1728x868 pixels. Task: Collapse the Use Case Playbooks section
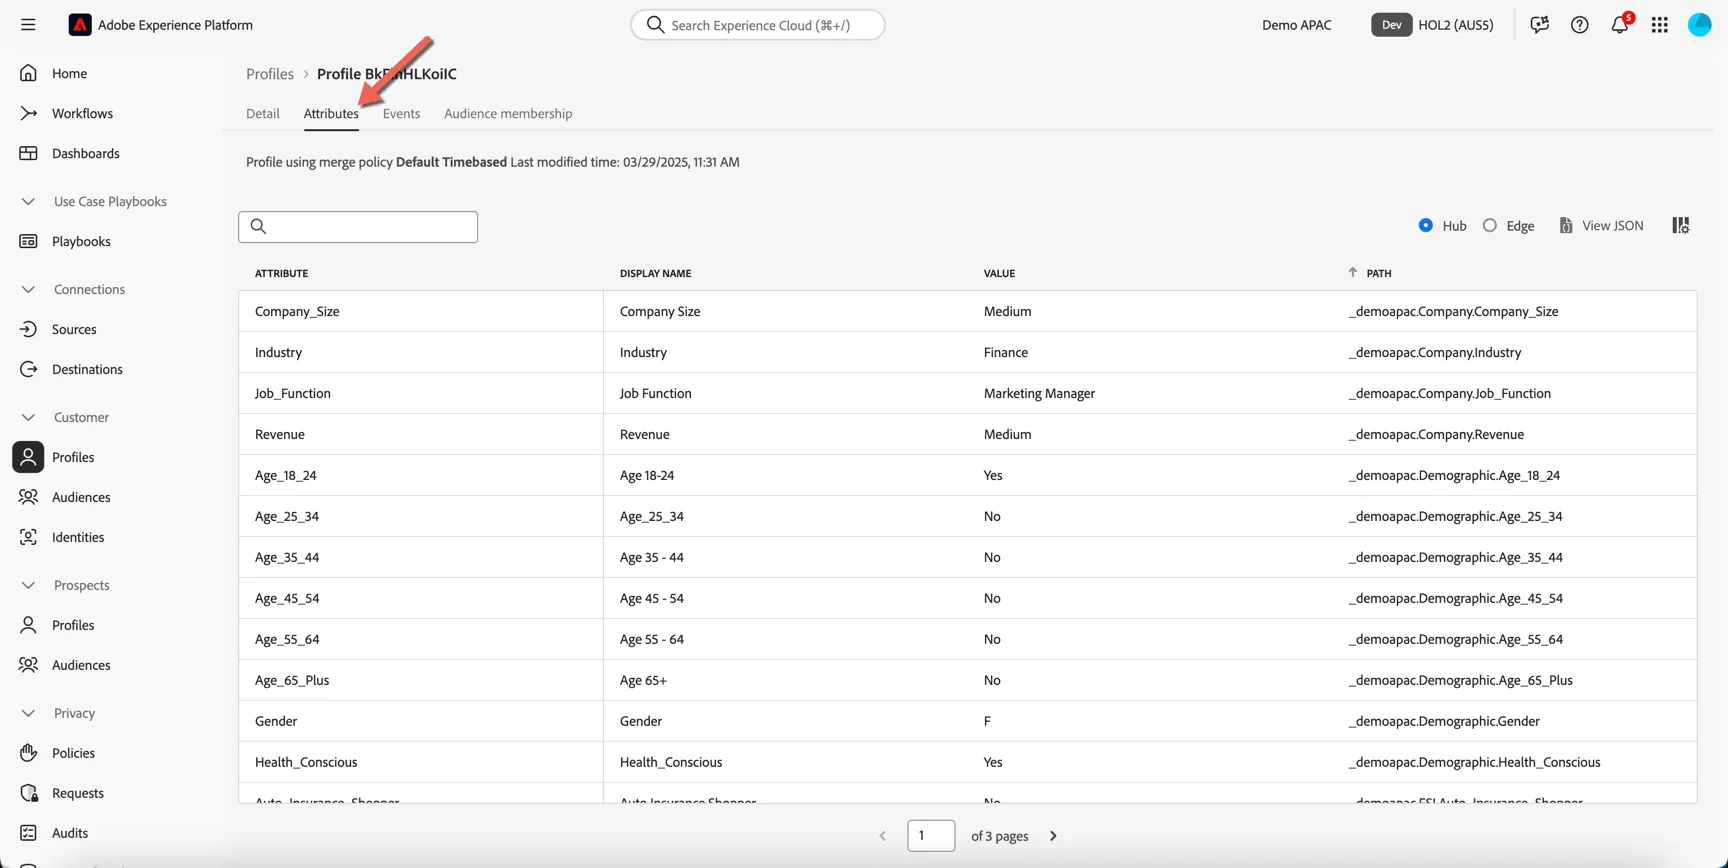coord(28,201)
